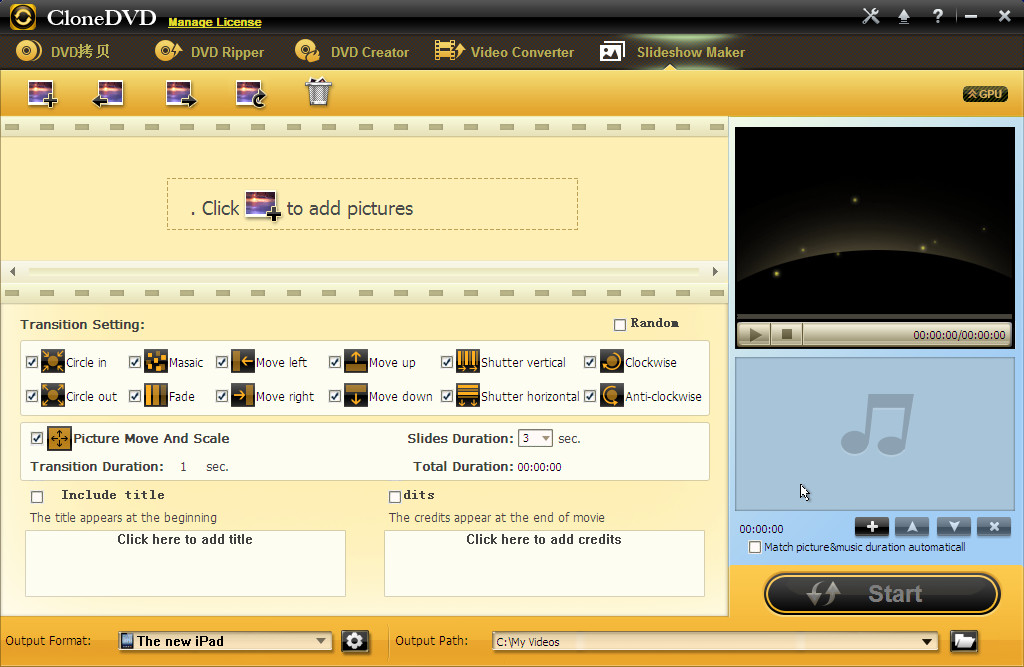
Task: Click the preview playback progress bar
Action: click(x=875, y=318)
